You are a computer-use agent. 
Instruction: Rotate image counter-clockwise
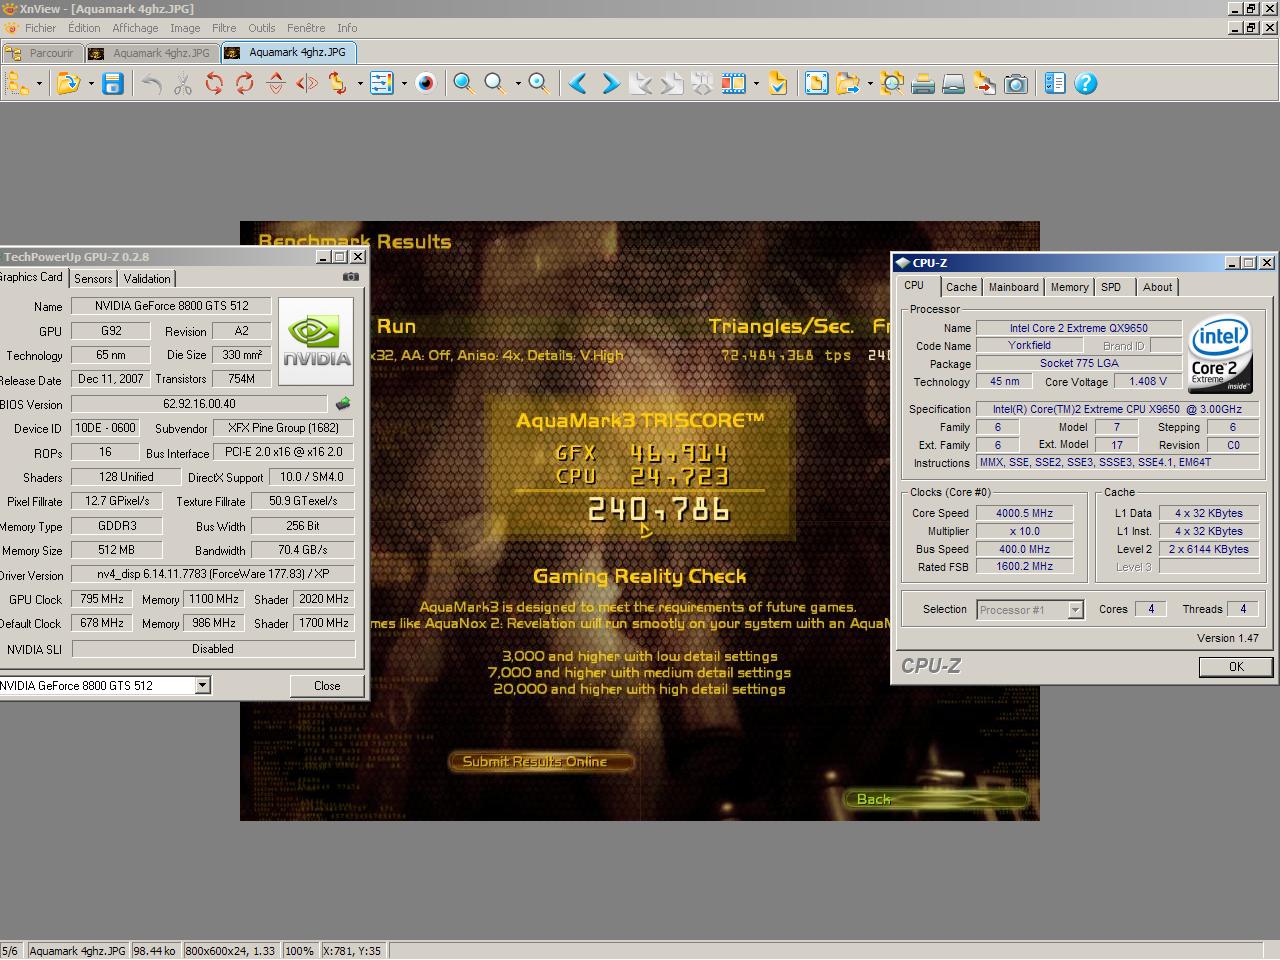point(214,84)
